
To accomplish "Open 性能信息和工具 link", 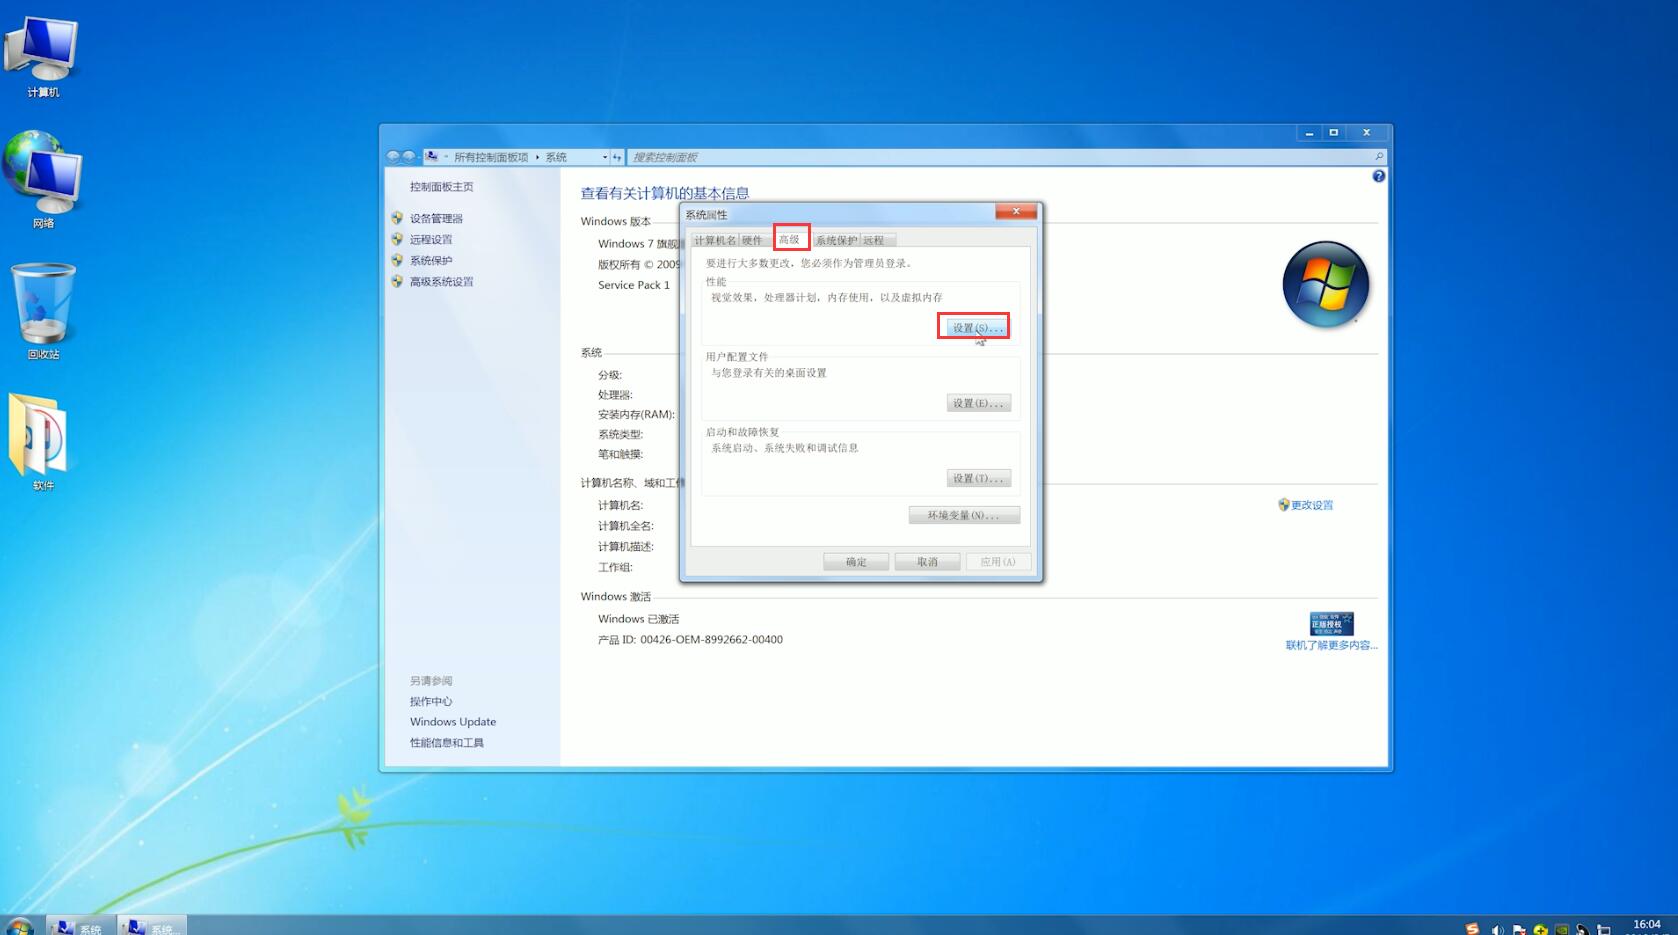I will [x=447, y=743].
